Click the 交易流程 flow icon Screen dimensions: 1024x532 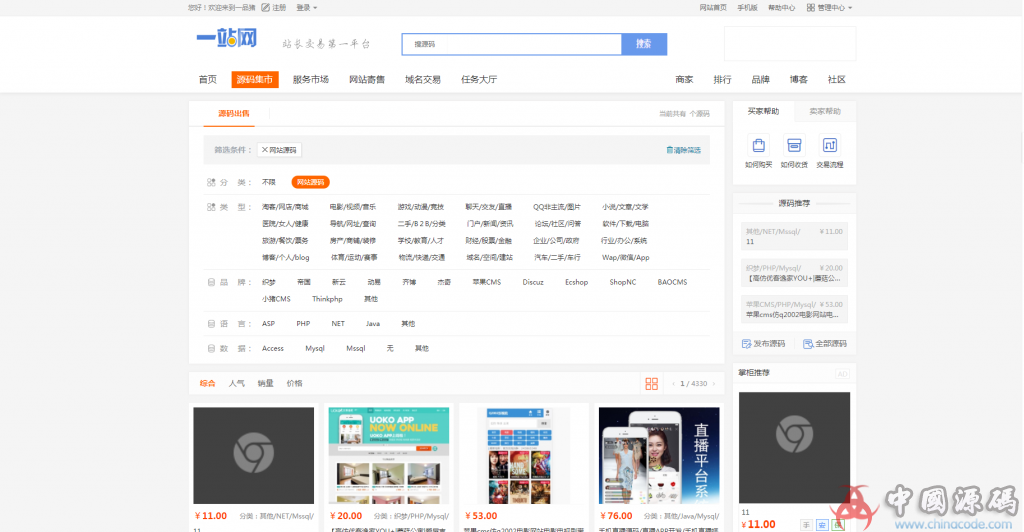coord(829,145)
